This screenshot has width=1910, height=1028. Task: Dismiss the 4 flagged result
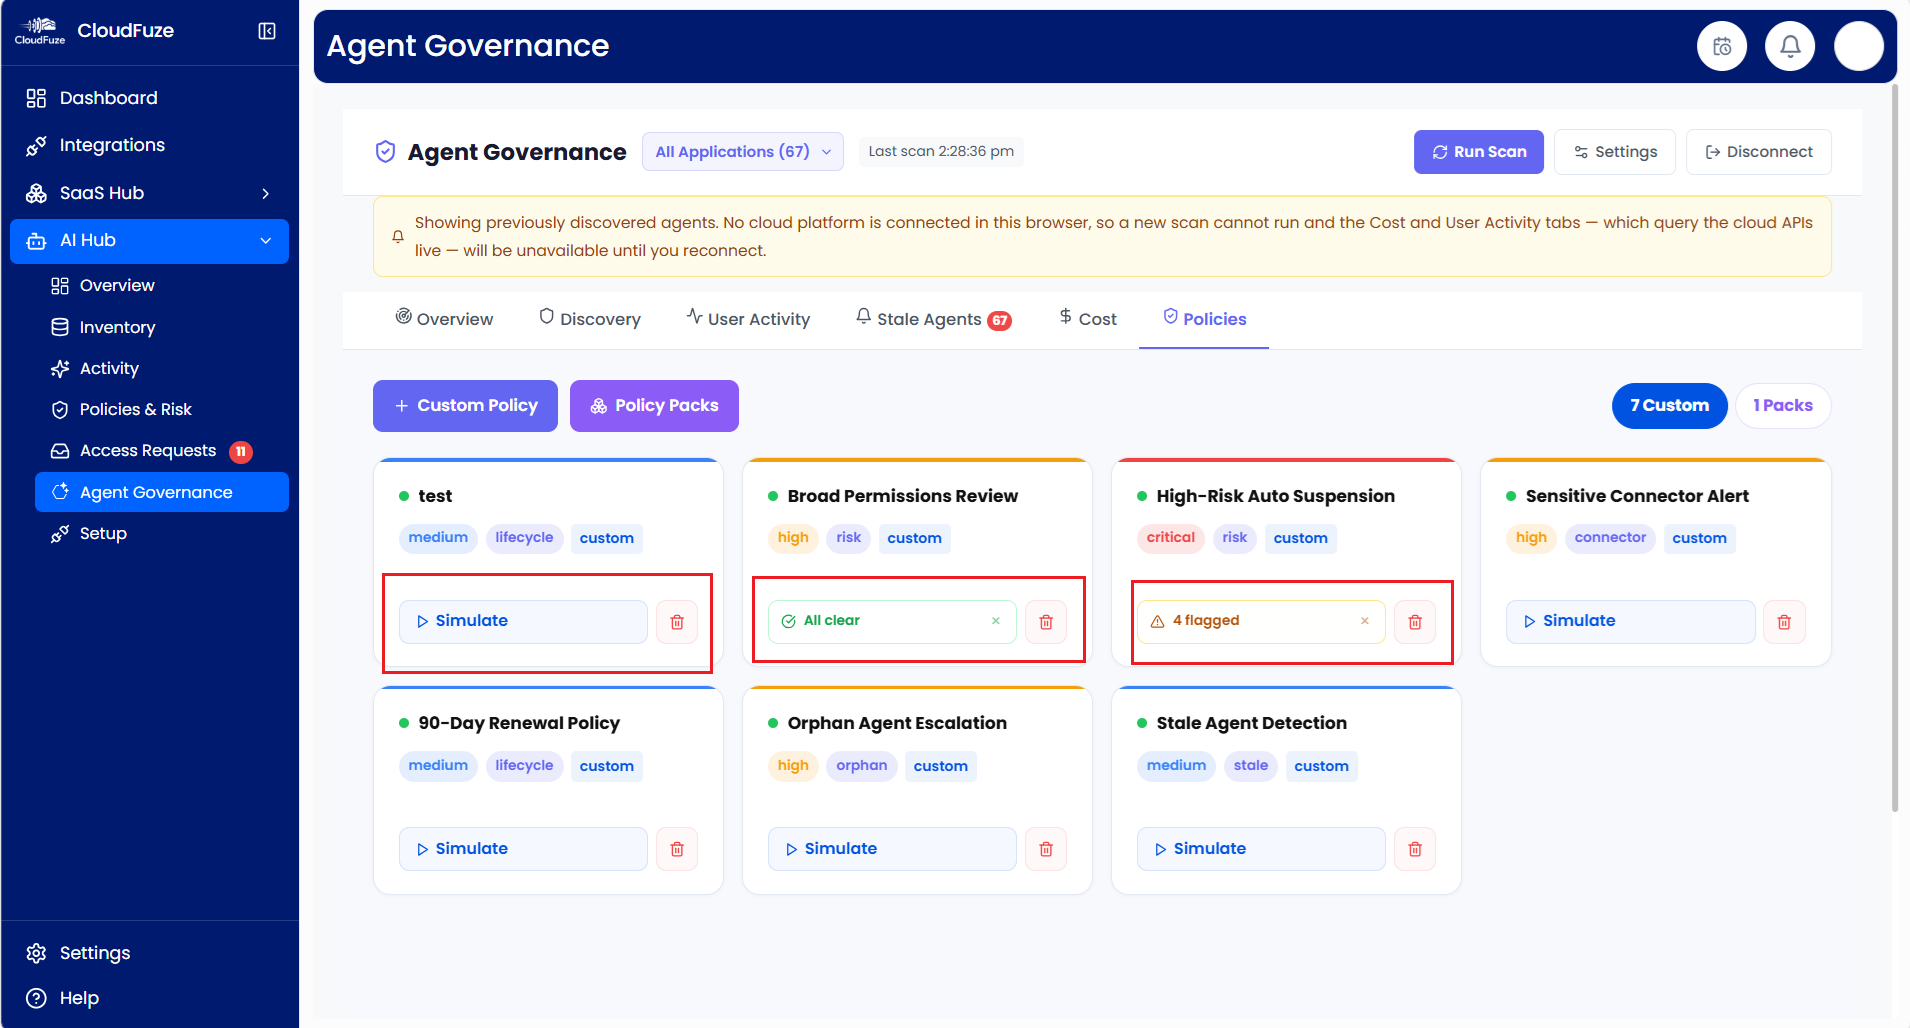pyautogui.click(x=1365, y=621)
